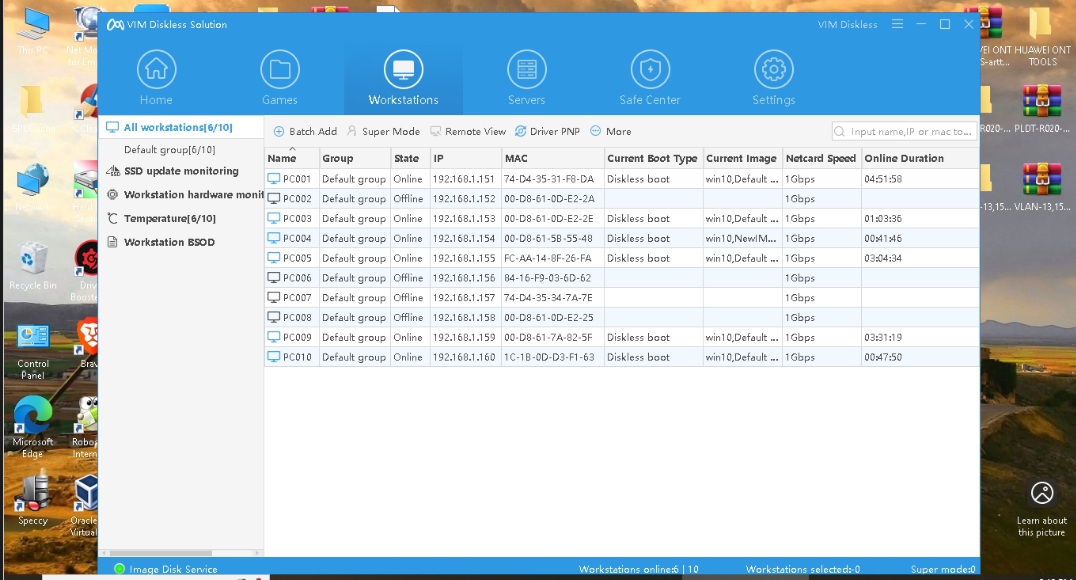Open the Settings gear section

coord(773,79)
